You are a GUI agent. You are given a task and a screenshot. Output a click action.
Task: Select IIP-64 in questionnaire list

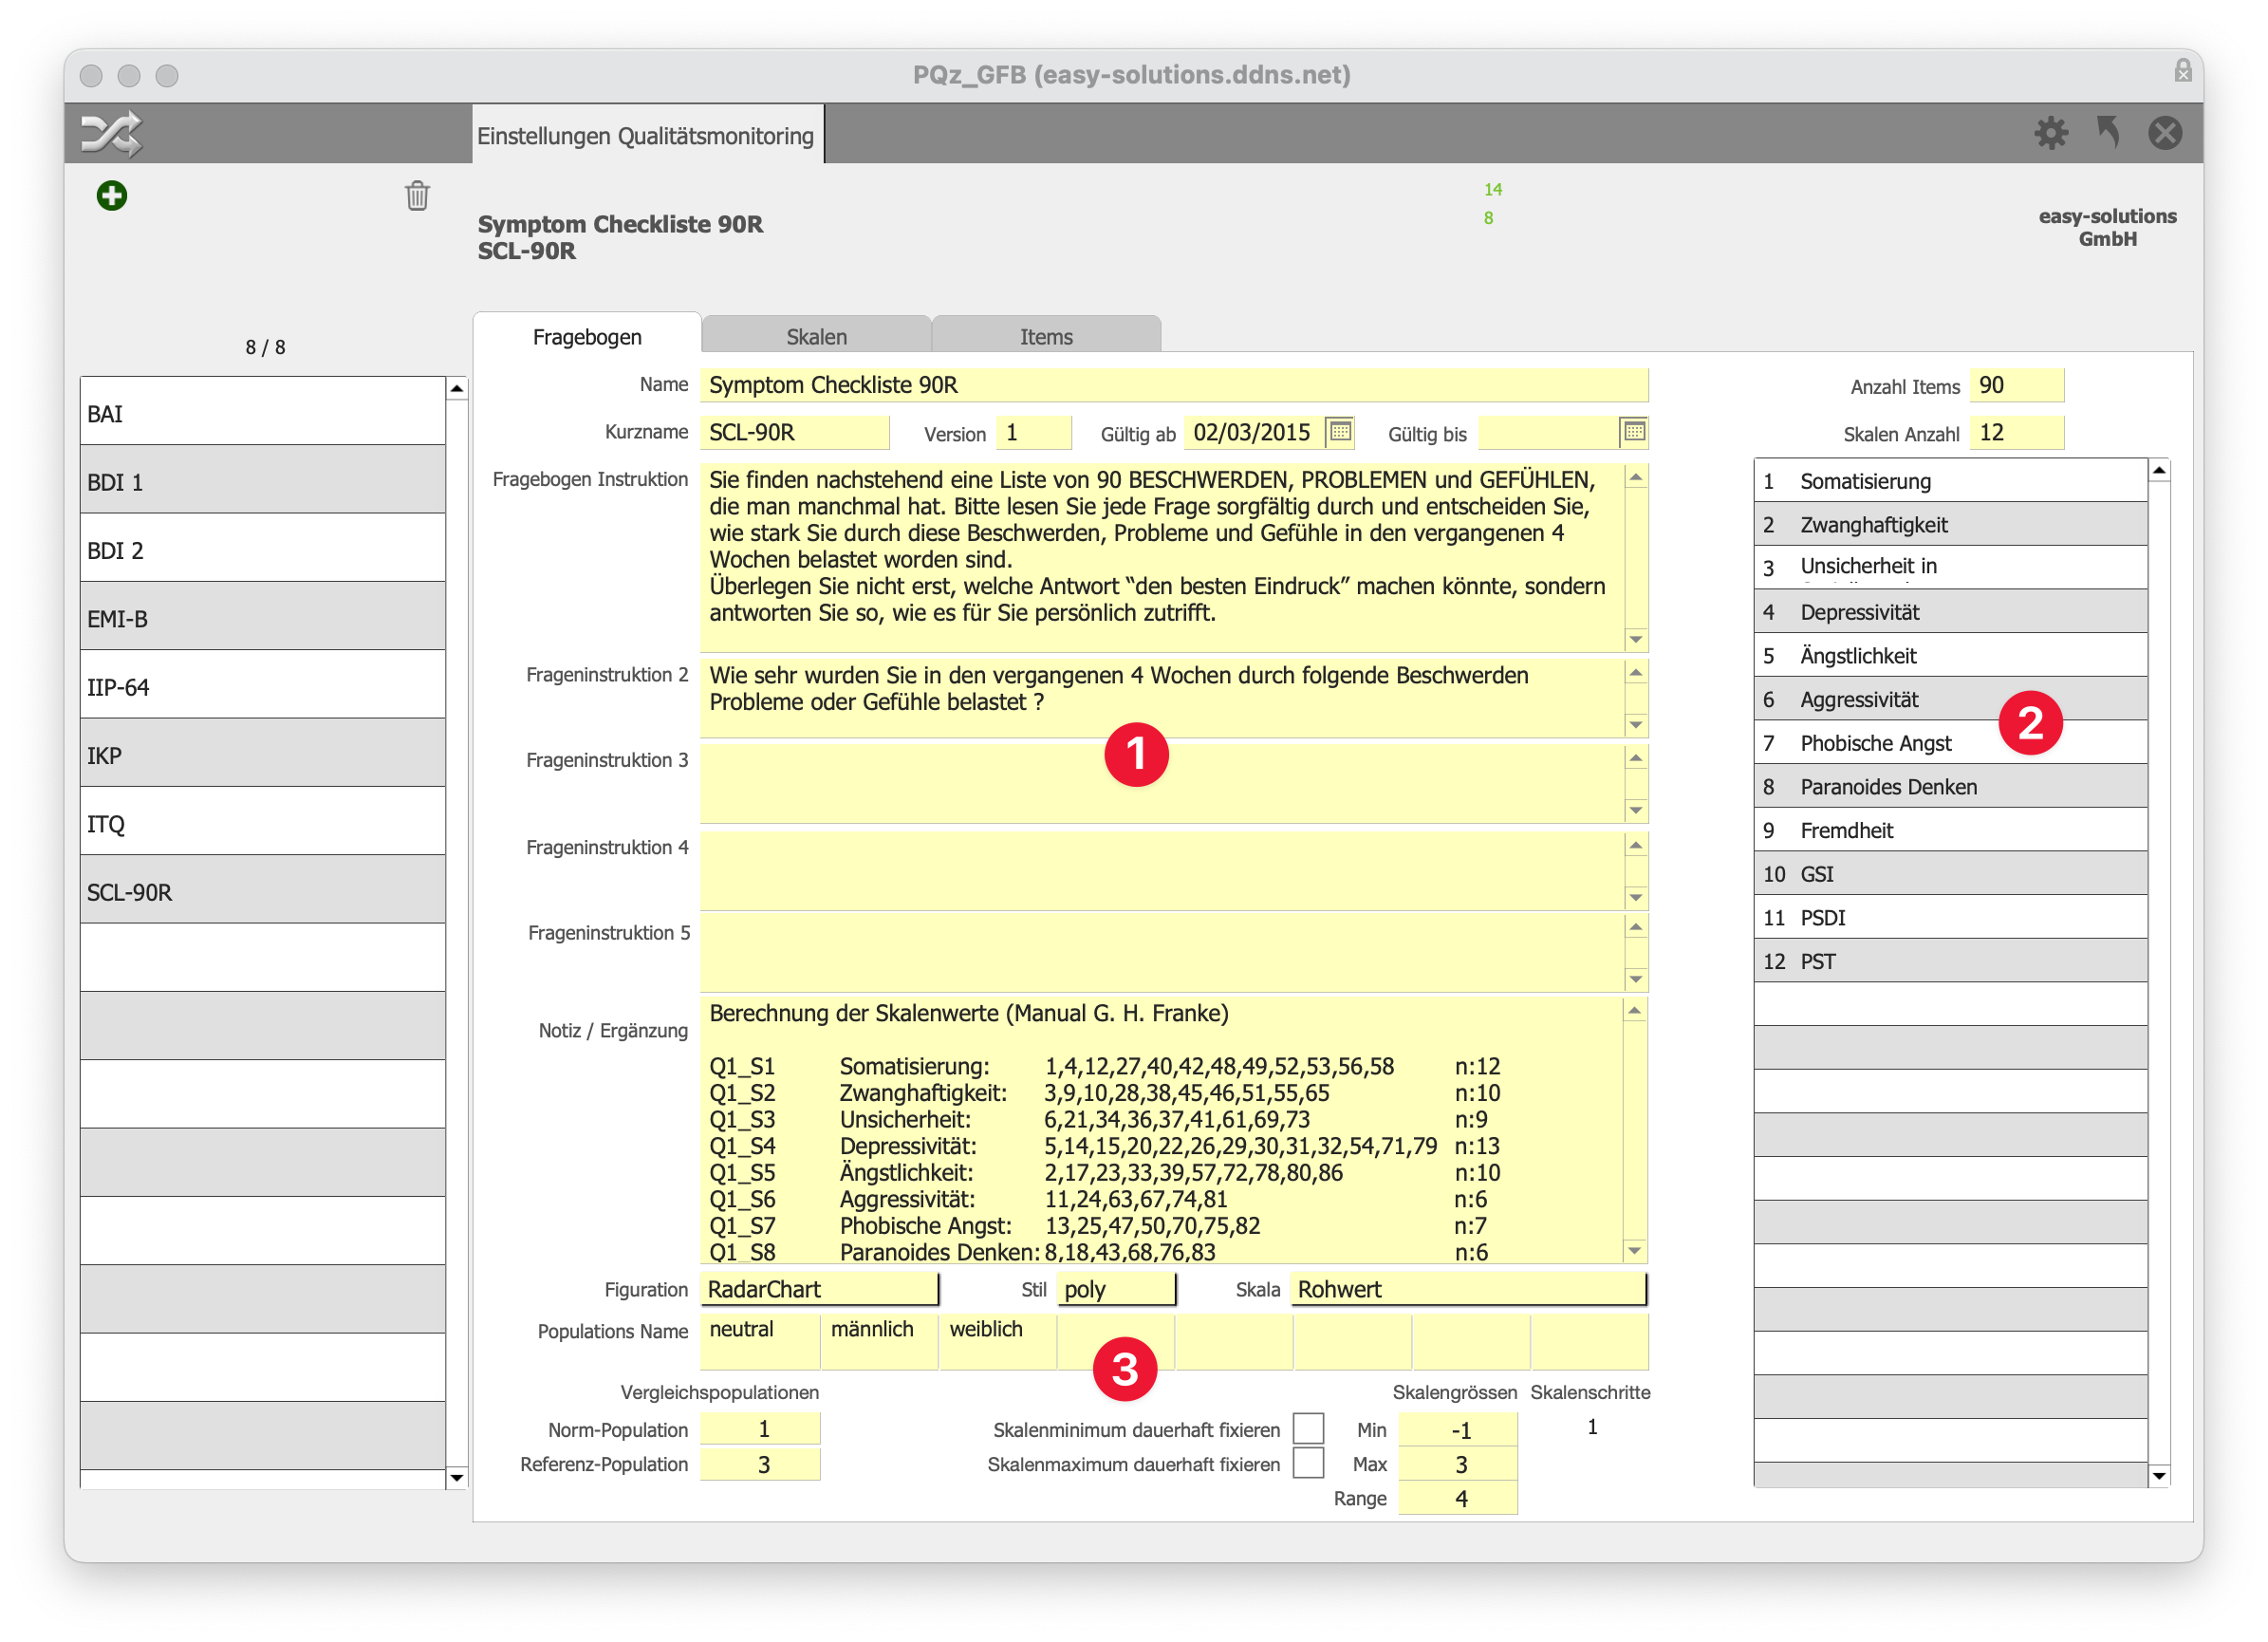click(262, 685)
